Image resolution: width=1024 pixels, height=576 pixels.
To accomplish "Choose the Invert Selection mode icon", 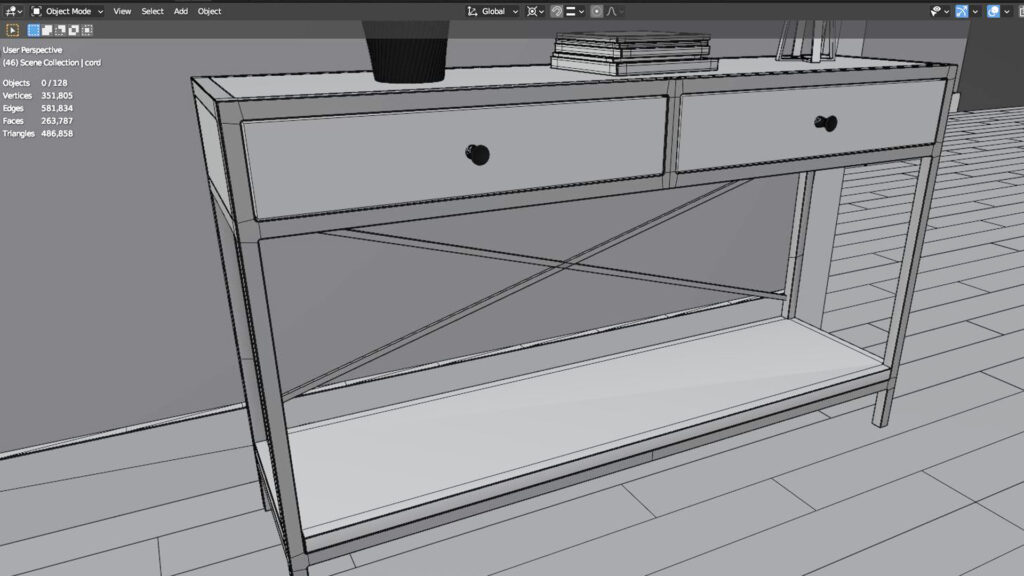I will pos(73,30).
